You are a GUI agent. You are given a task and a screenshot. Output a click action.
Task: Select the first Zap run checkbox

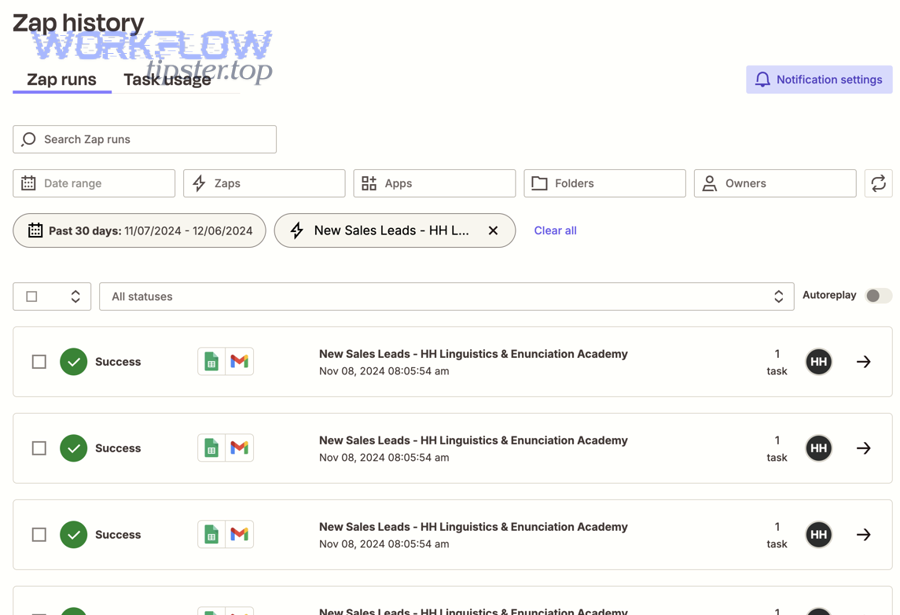(39, 362)
